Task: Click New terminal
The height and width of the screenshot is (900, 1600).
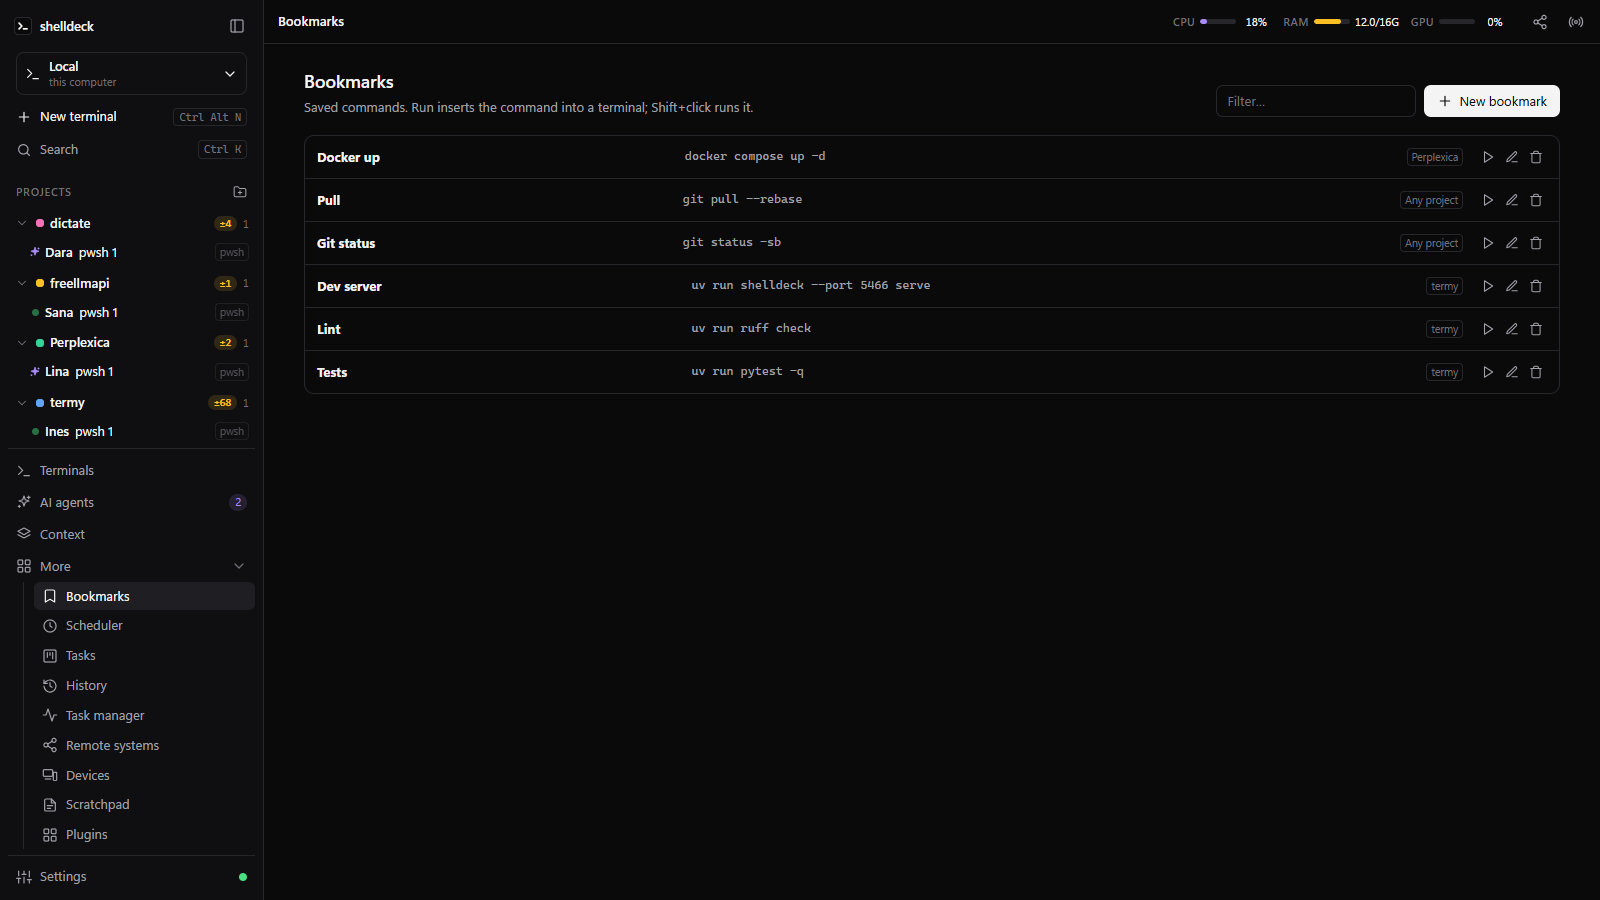Action: (x=131, y=117)
